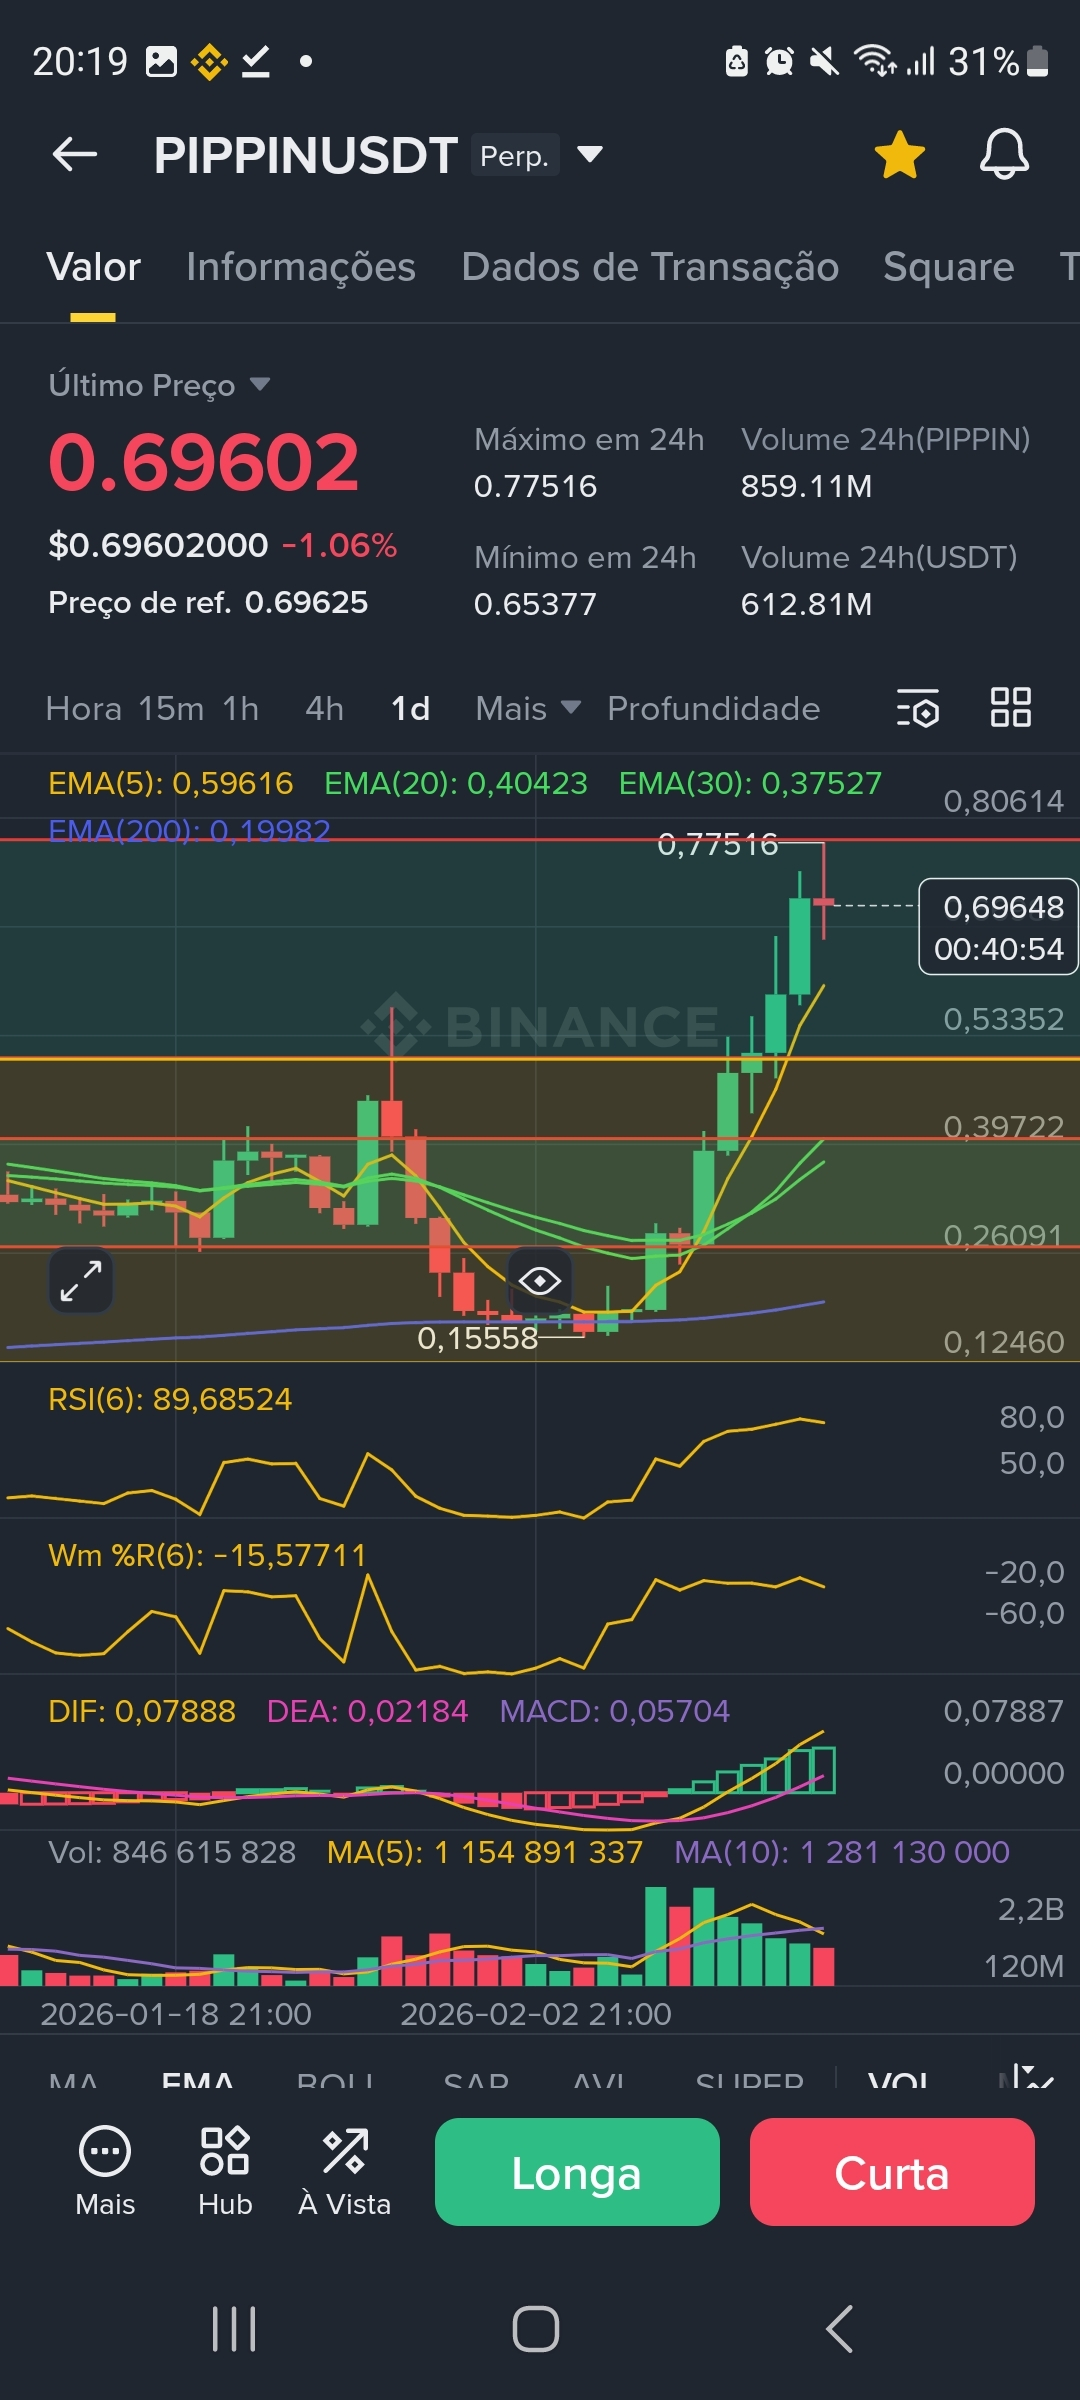
Task: Open the Dados de Transação tab
Action: coord(650,267)
